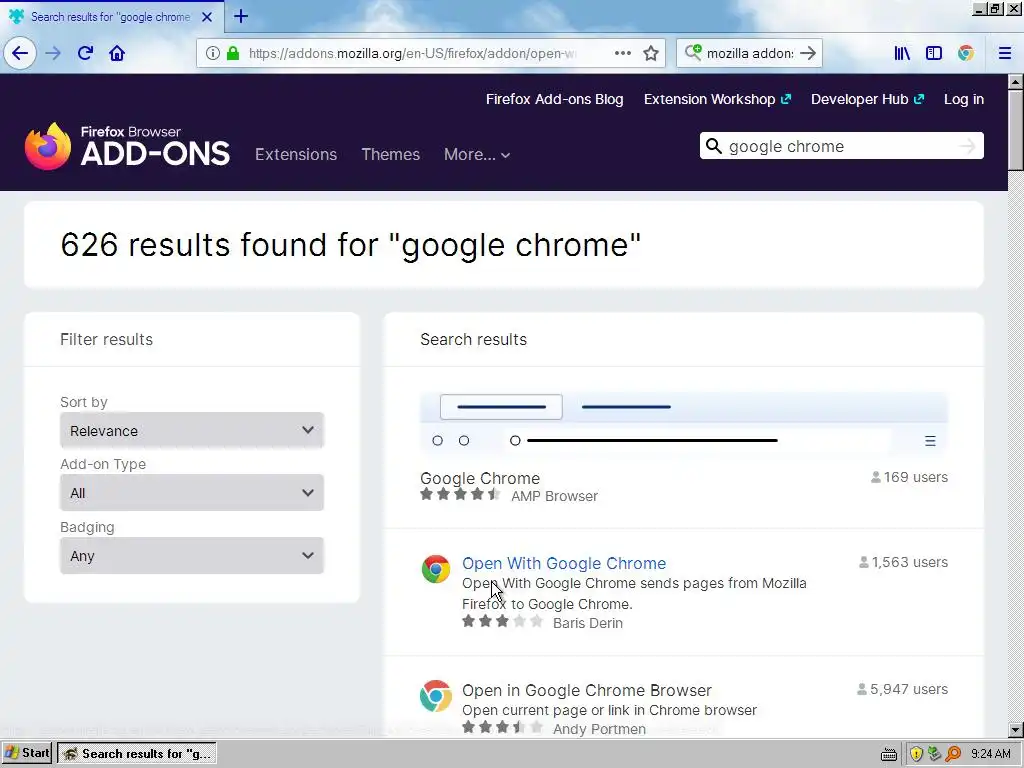This screenshot has height=768, width=1024.
Task: Reload the current page
Action: pyautogui.click(x=85, y=53)
